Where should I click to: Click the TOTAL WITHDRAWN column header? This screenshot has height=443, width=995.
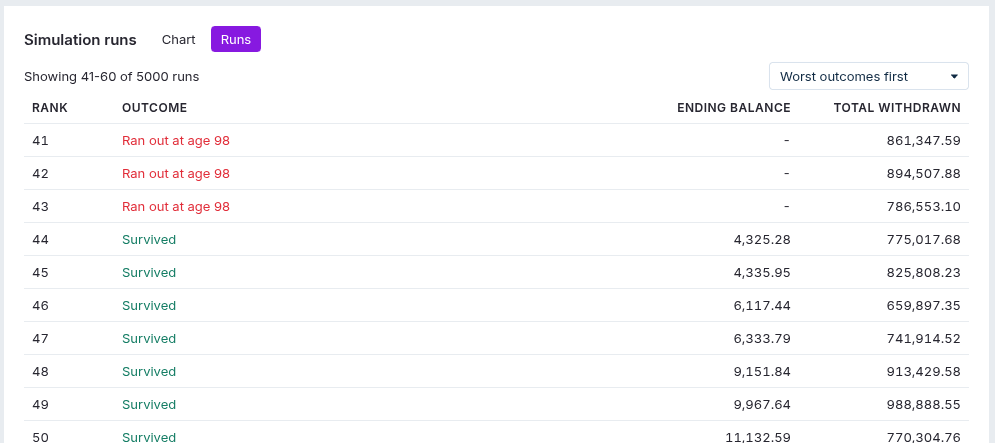[897, 108]
